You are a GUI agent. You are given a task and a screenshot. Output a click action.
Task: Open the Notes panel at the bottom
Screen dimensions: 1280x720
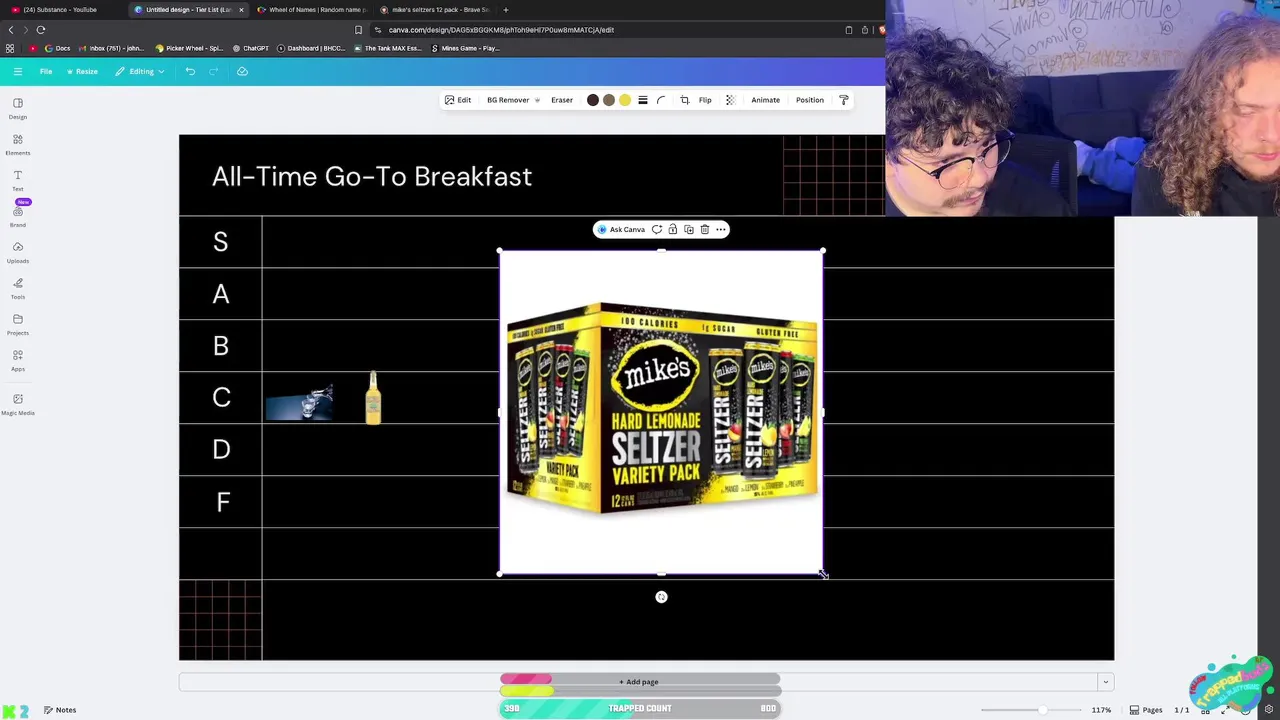point(60,710)
